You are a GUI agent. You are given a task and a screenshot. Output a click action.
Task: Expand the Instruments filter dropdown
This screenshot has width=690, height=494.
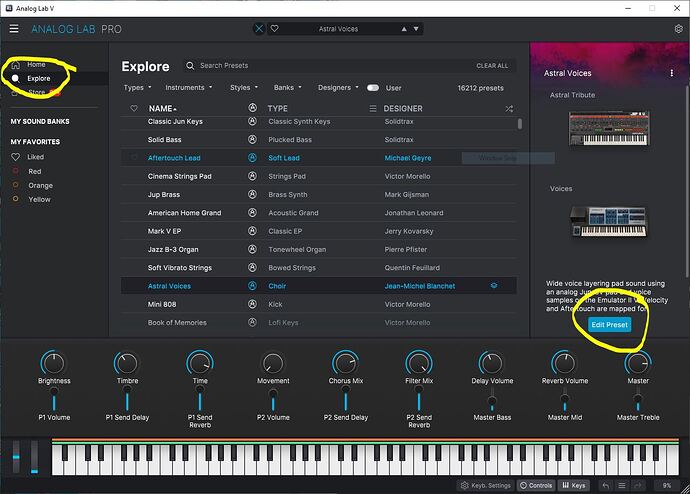tap(189, 88)
